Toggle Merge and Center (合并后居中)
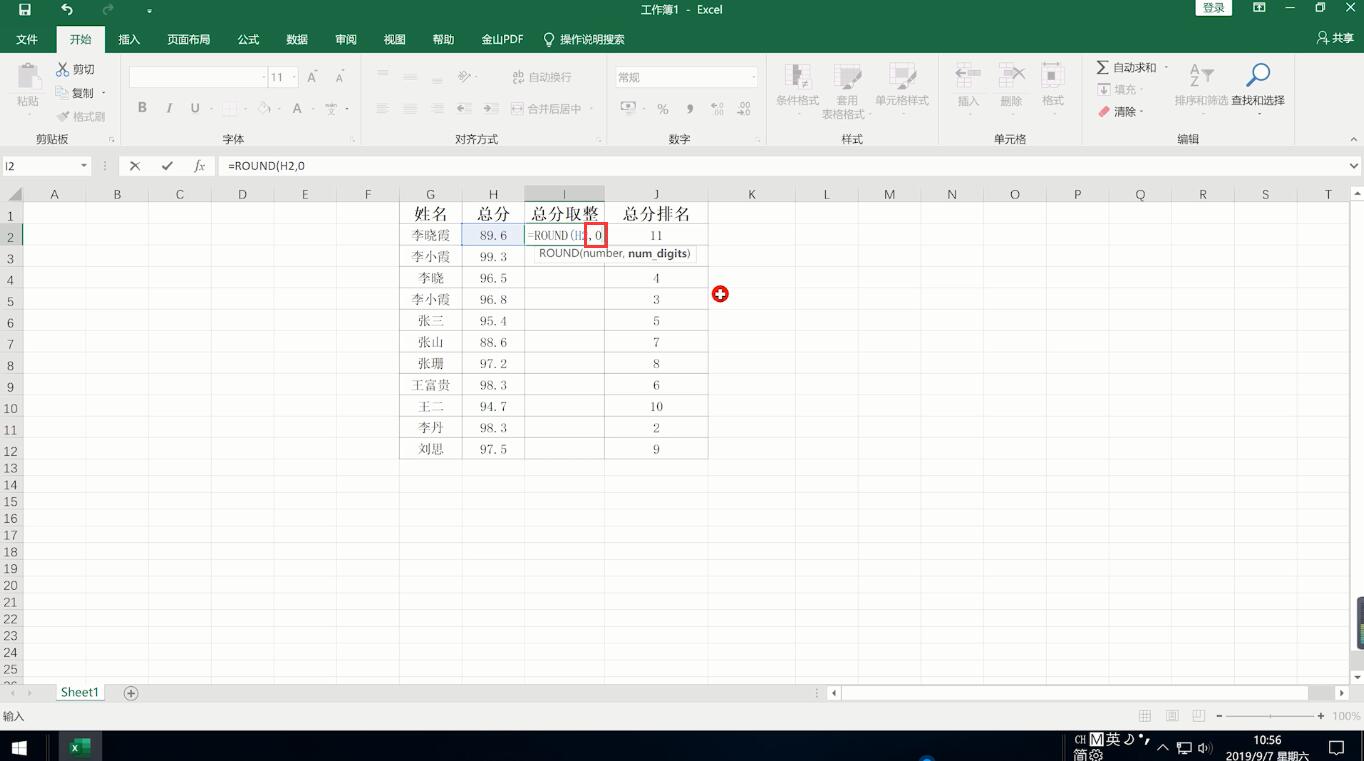The image size is (1364, 761). point(547,108)
